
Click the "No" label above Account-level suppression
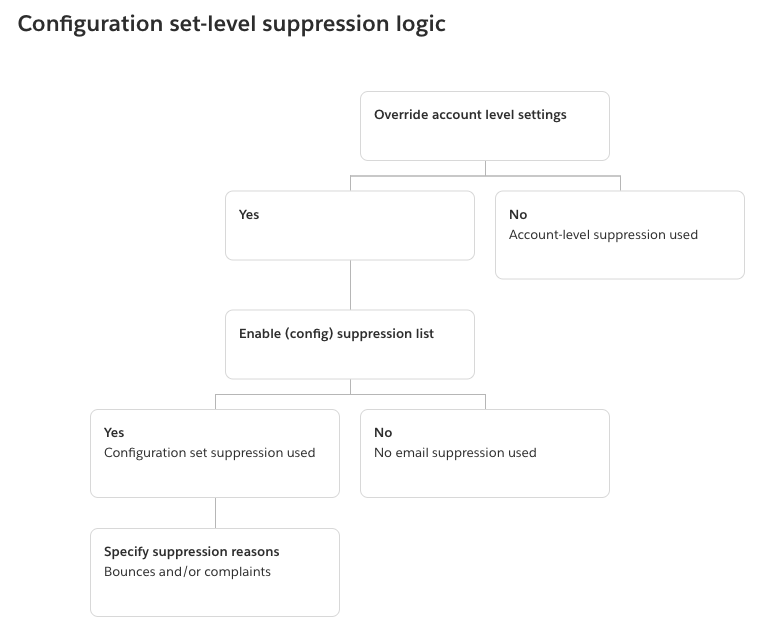pos(518,215)
